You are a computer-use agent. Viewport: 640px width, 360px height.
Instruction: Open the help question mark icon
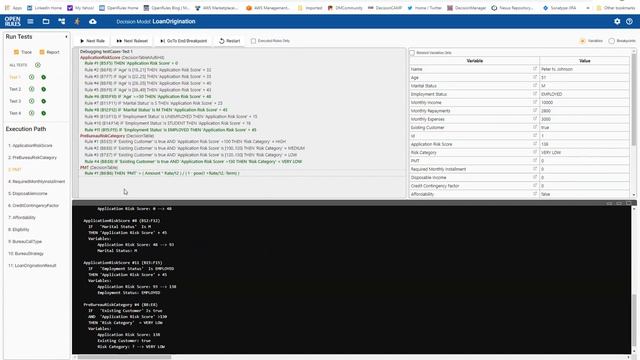click(629, 21)
